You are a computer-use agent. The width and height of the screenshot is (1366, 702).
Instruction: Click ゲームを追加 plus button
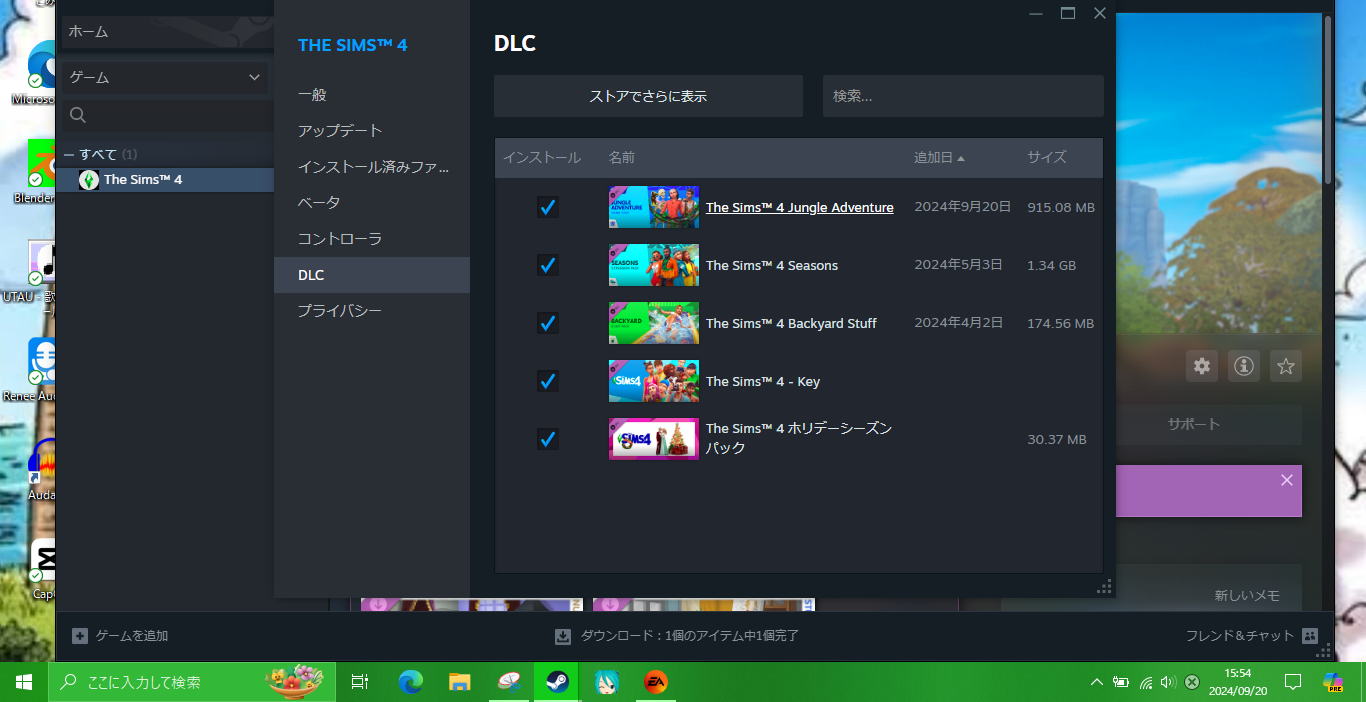click(80, 636)
